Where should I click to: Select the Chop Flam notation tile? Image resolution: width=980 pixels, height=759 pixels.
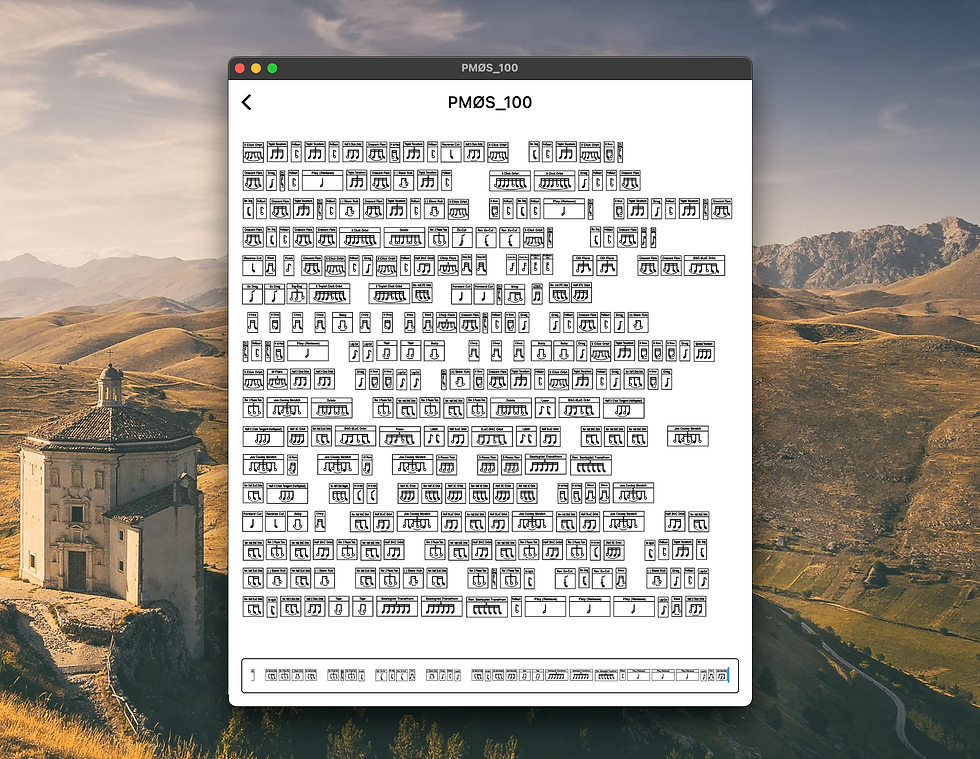447,266
